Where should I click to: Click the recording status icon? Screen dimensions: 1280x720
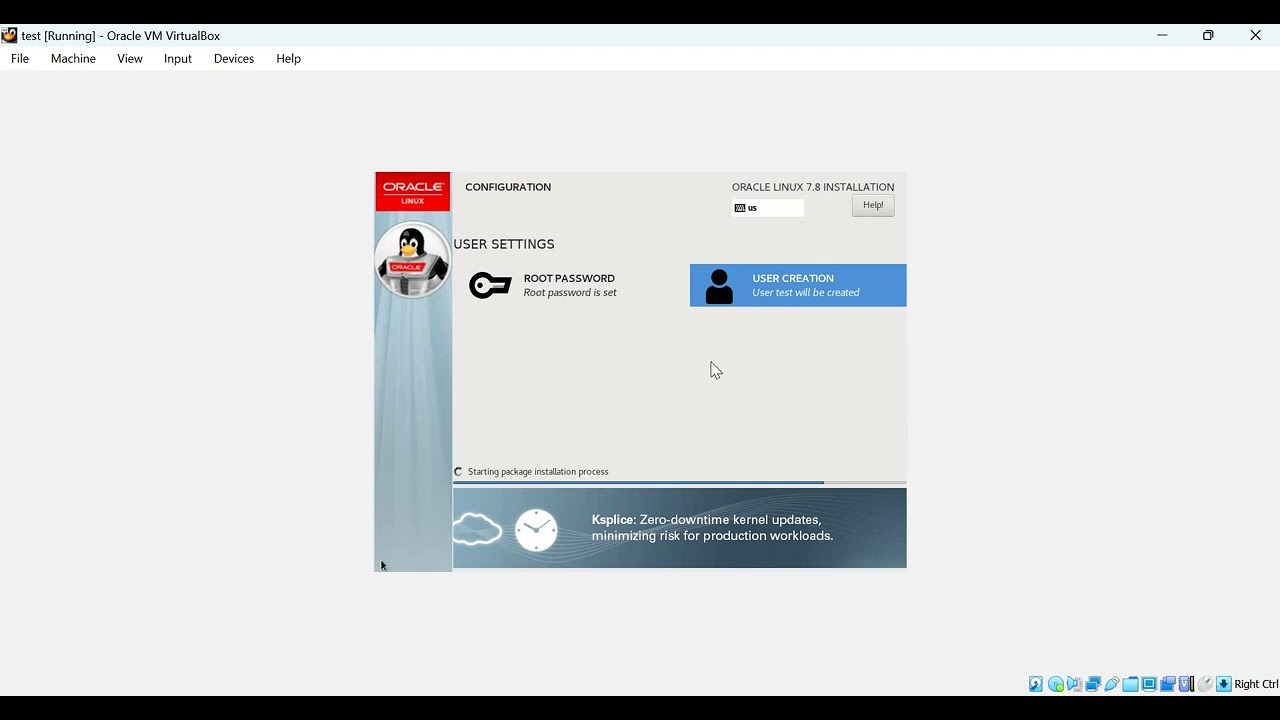[x=1167, y=684]
